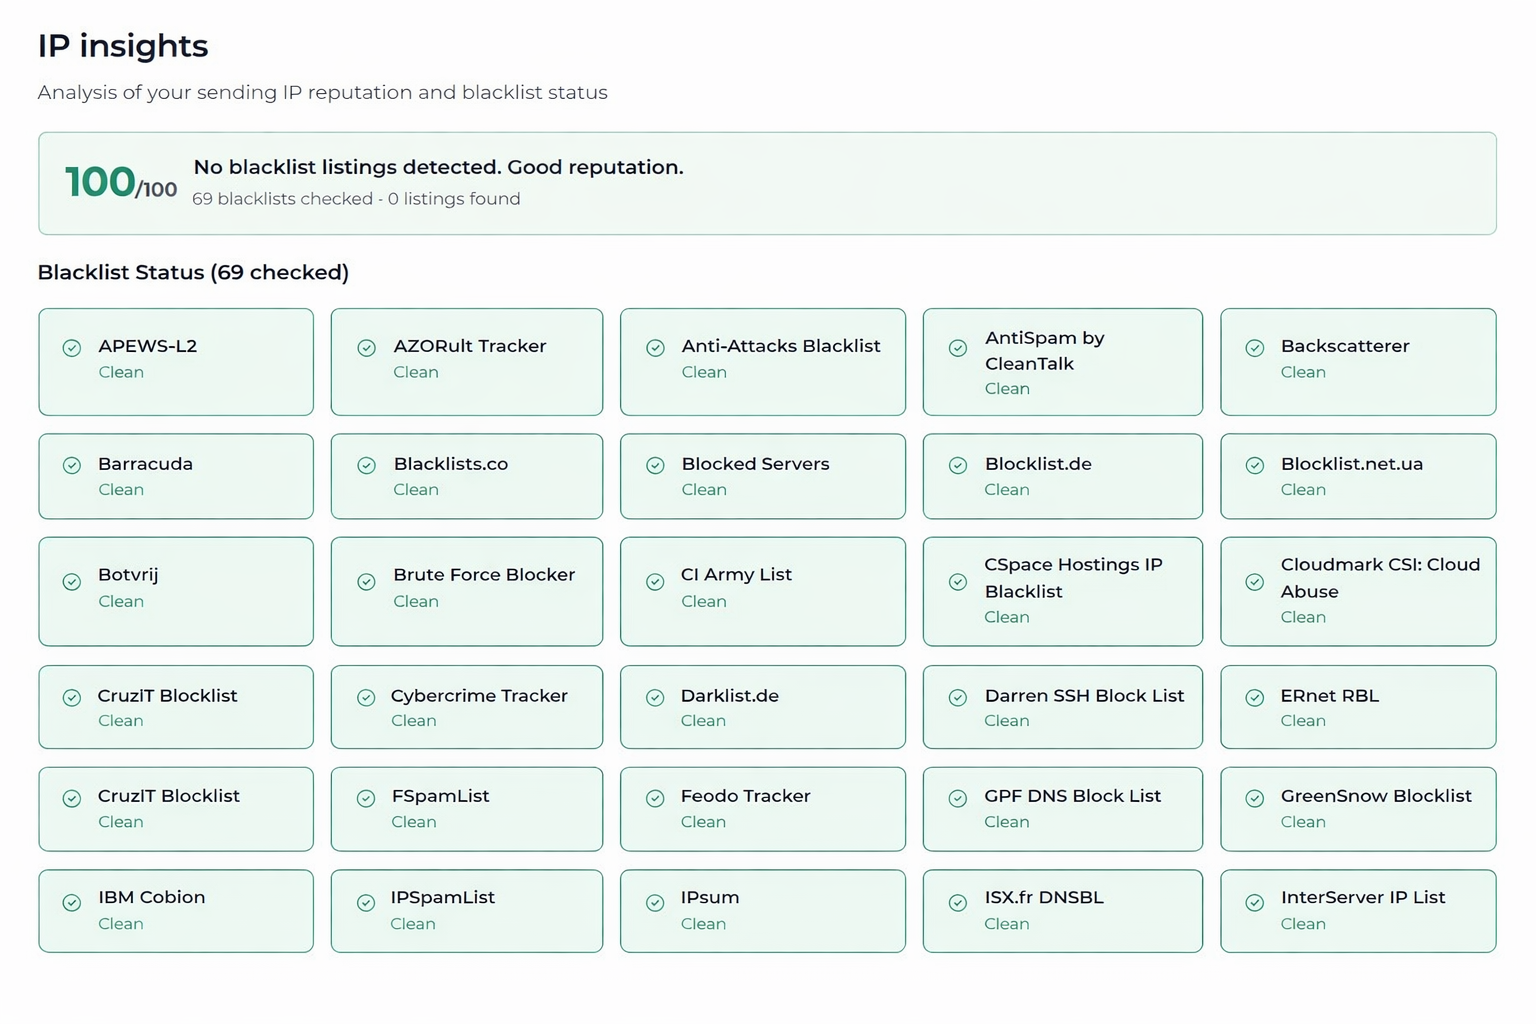The image size is (1536, 1024).
Task: Select the FSpamList check icon
Action: tap(367, 798)
